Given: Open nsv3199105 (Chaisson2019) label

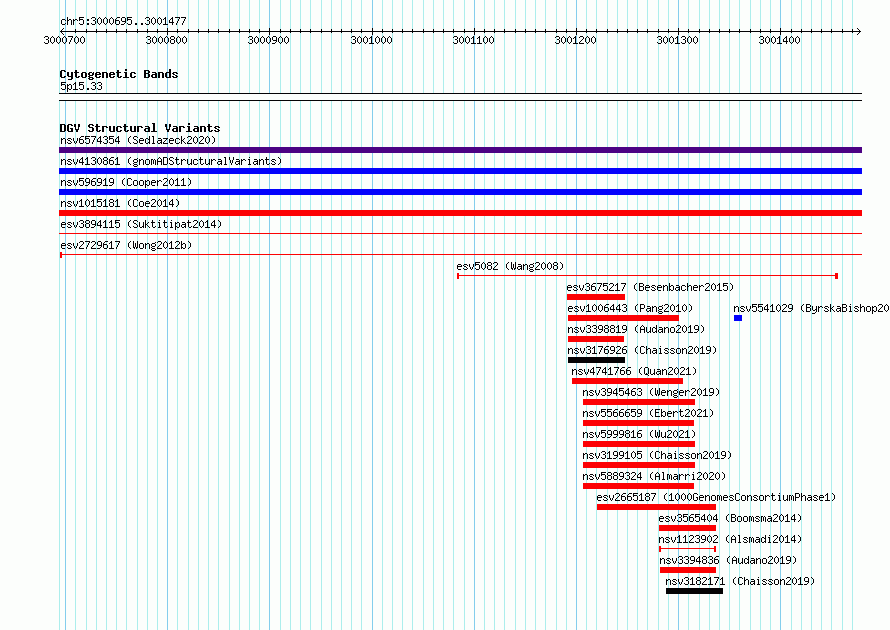Looking at the screenshot, I should tap(657, 455).
